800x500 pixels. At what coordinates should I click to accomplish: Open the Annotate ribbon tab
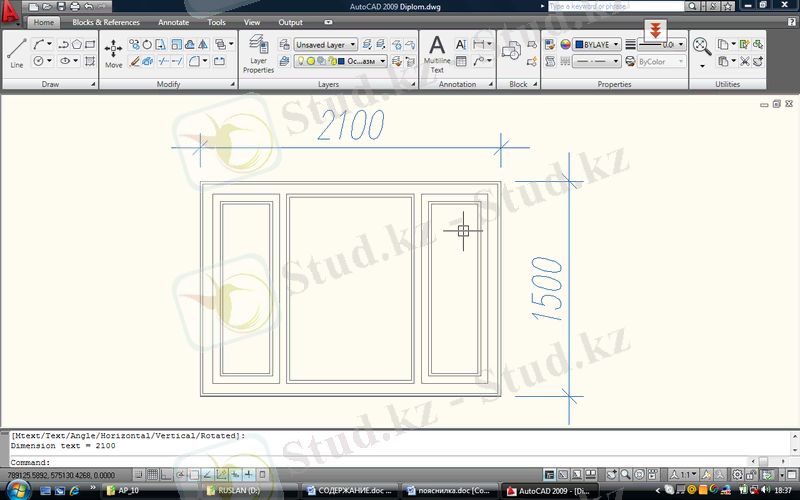(173, 22)
